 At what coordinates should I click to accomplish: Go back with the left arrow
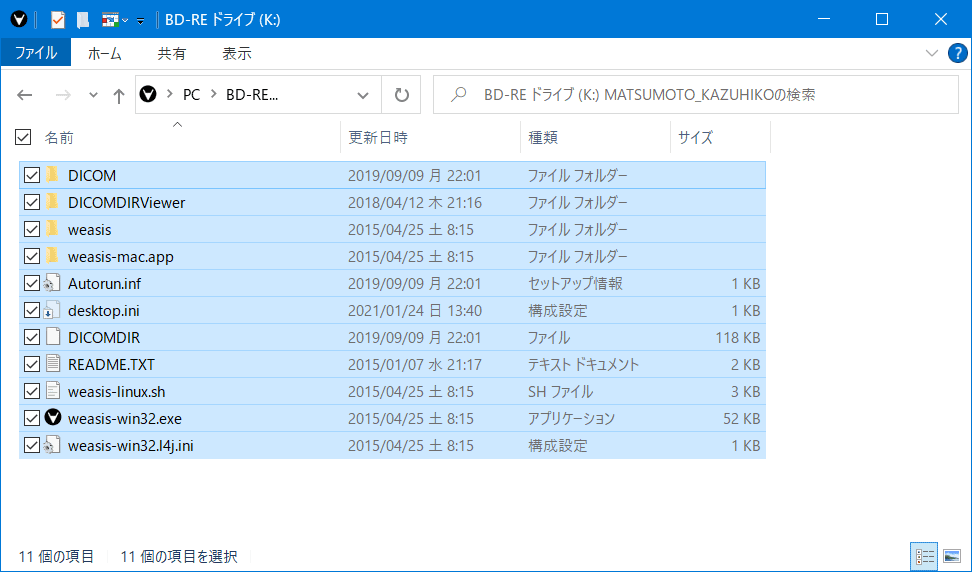coord(25,95)
